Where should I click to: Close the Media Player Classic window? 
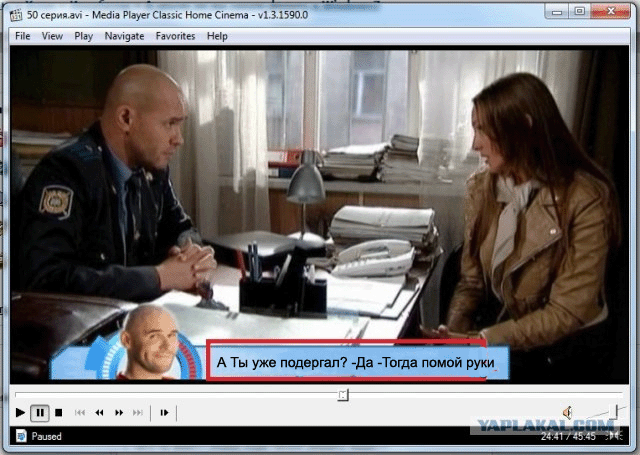[x=610, y=12]
